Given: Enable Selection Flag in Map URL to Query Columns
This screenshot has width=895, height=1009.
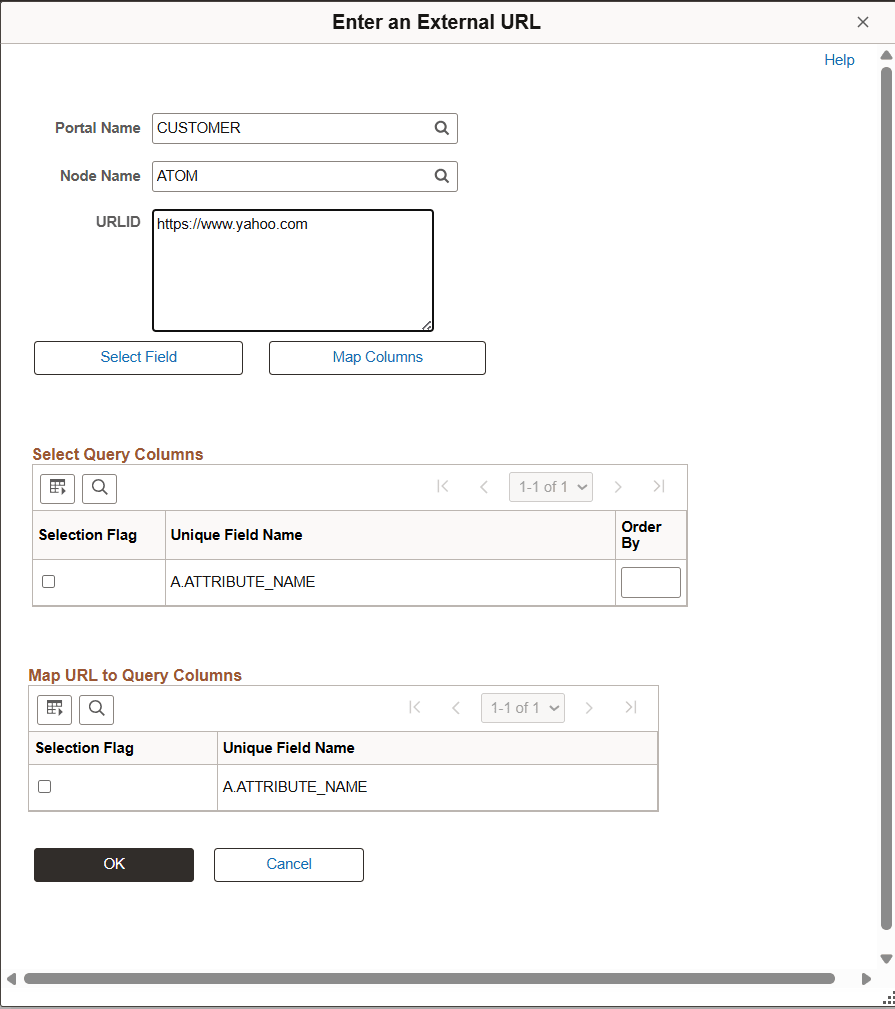Looking at the screenshot, I should click(x=44, y=786).
